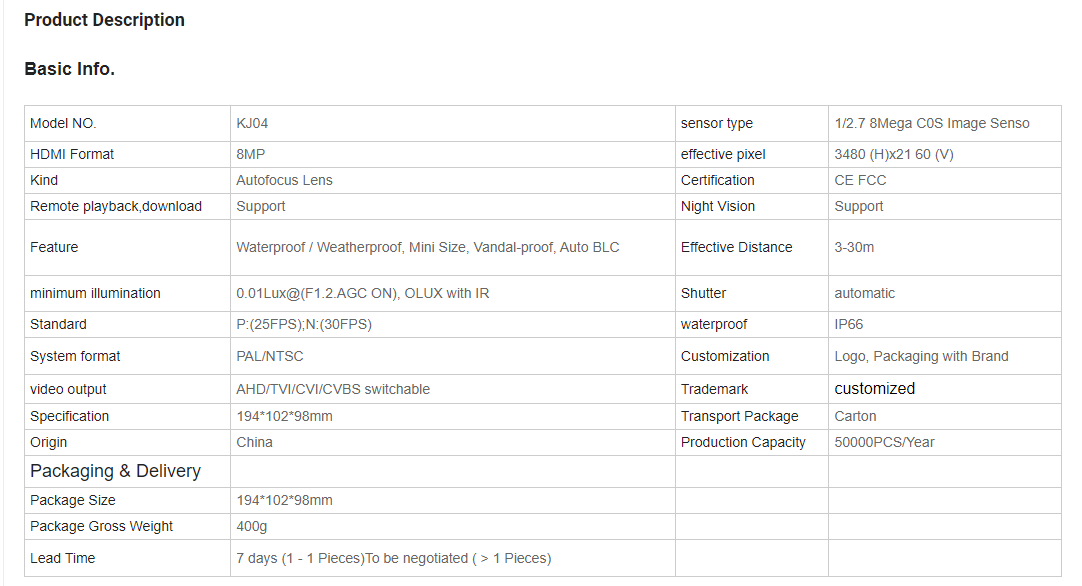Image resolution: width=1082 pixels, height=586 pixels.
Task: Click the IP66 waterproof rating
Action: pos(849,324)
